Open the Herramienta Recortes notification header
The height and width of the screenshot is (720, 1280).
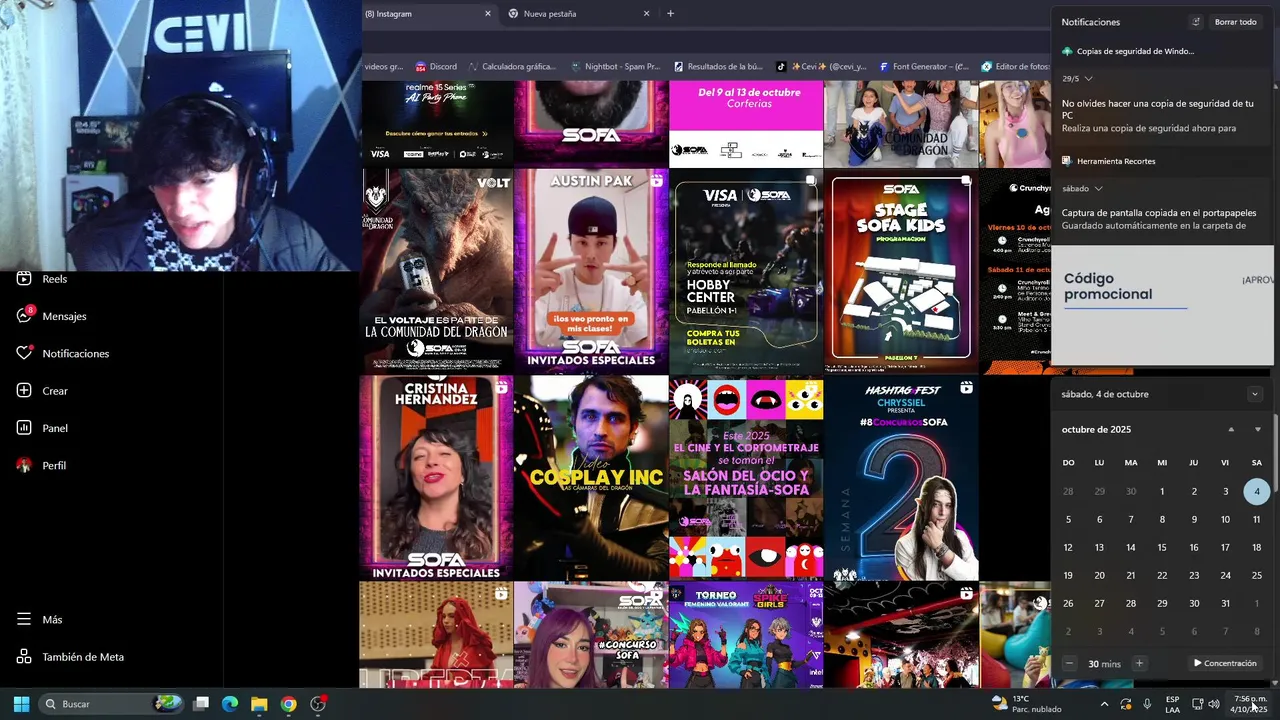(x=1108, y=161)
